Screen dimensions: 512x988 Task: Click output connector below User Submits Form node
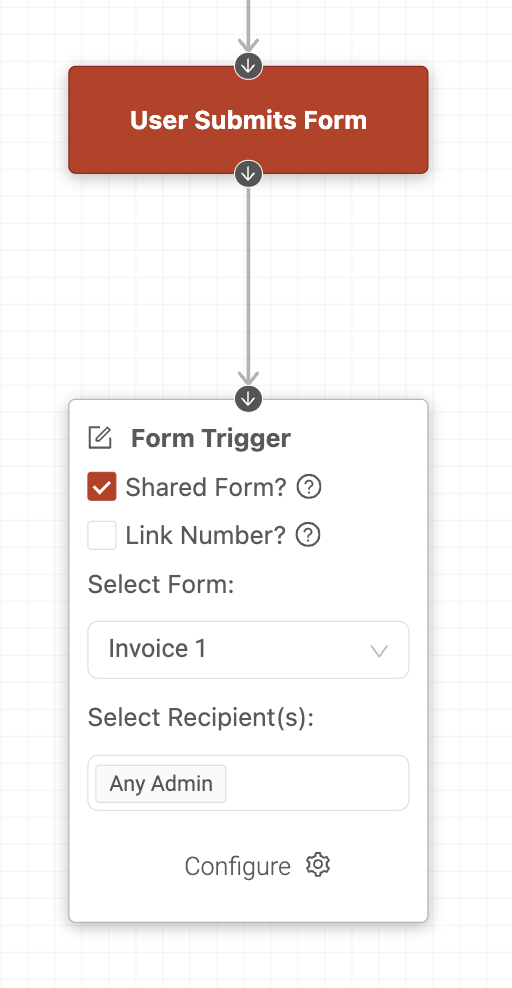pyautogui.click(x=249, y=173)
